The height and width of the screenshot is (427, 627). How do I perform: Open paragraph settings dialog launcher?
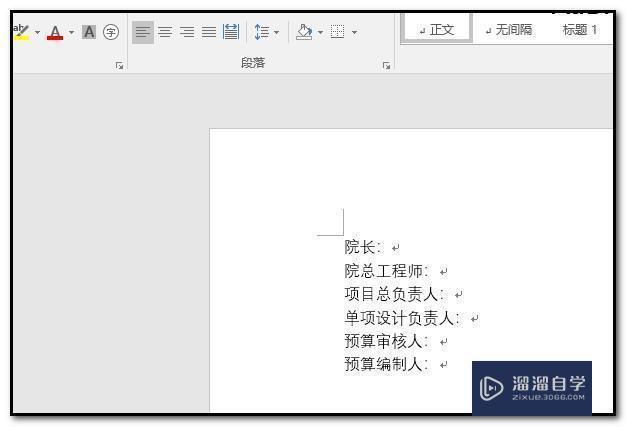point(386,66)
